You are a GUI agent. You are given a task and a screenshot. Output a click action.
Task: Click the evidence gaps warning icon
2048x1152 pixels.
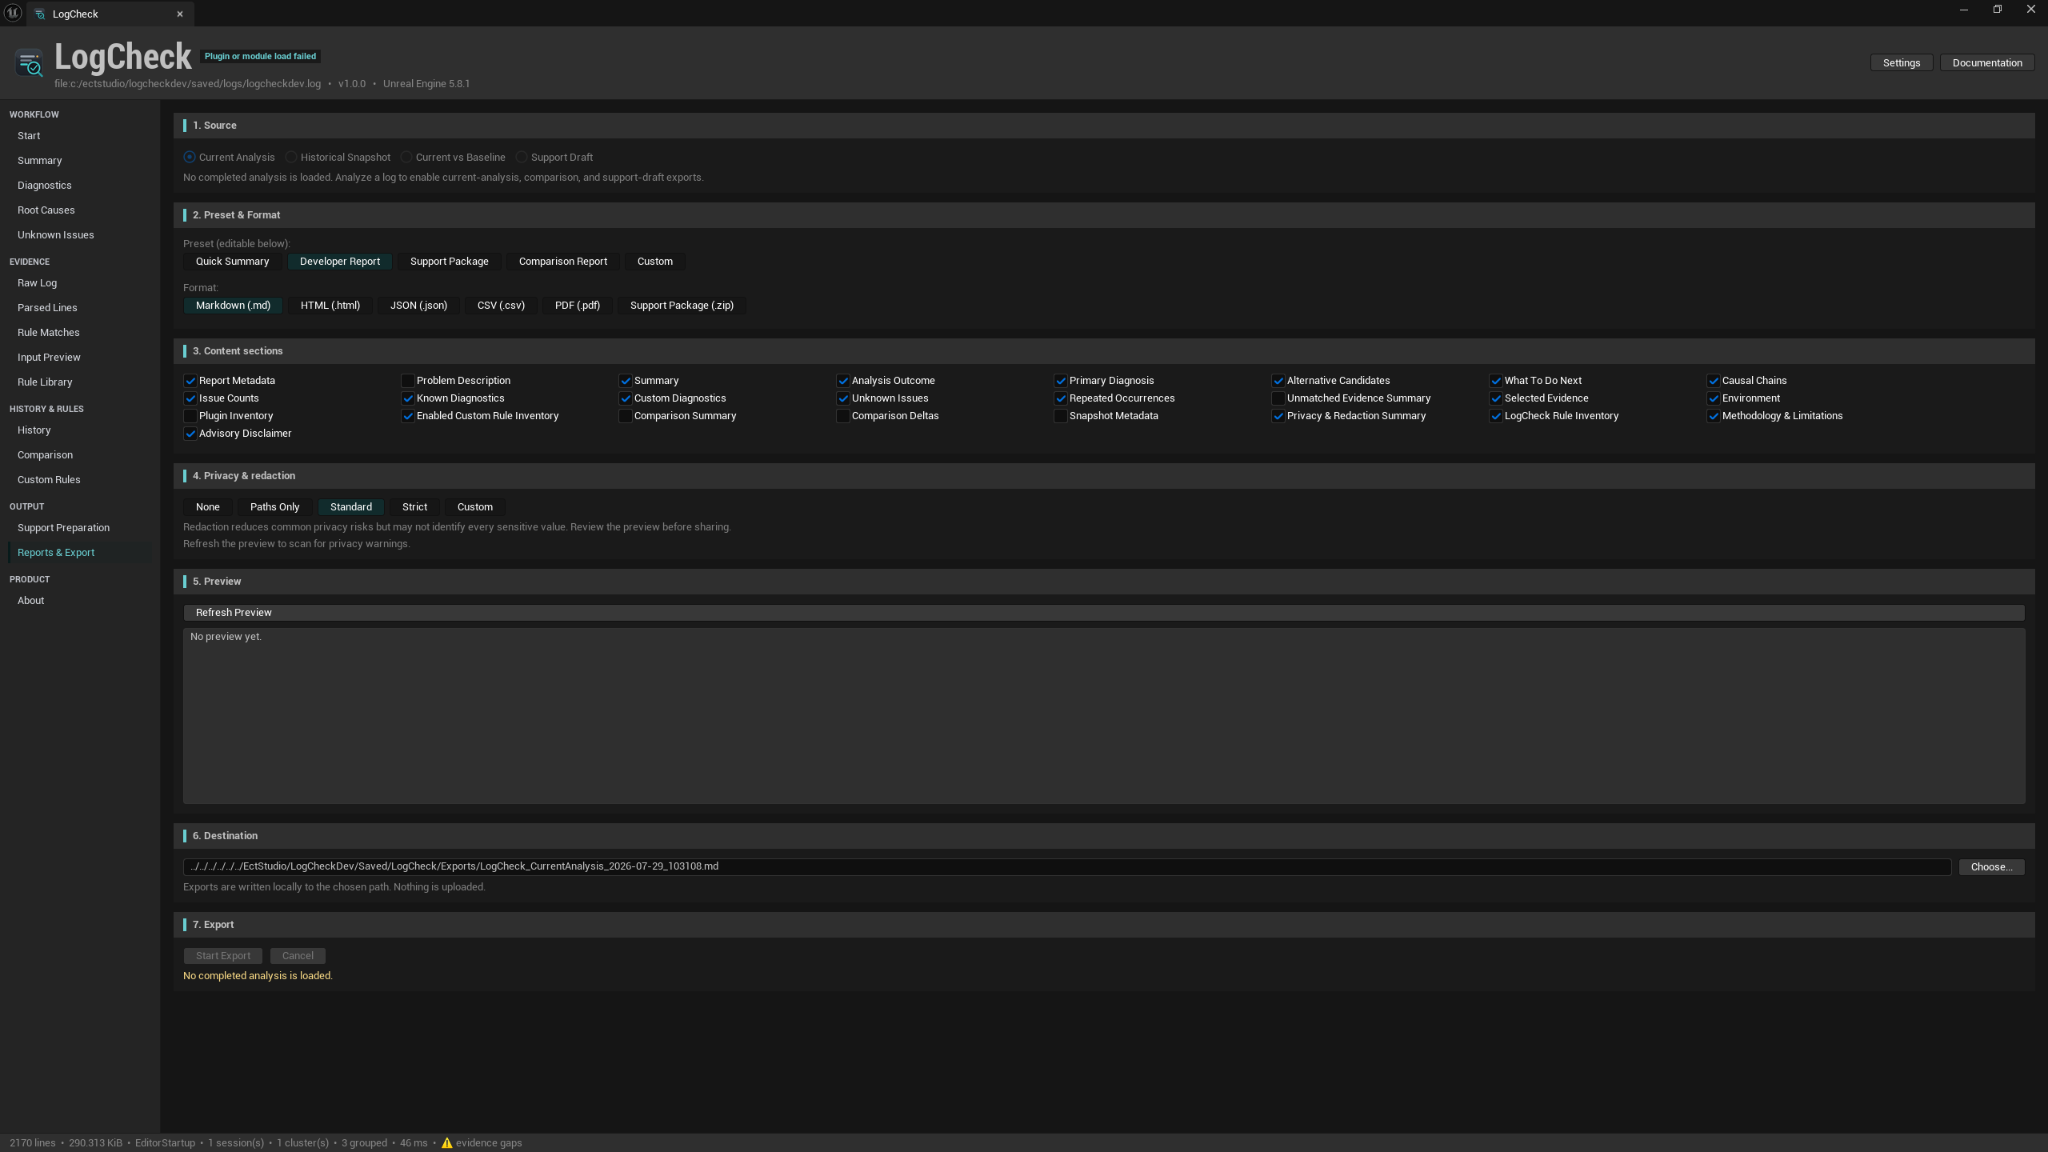(447, 1143)
